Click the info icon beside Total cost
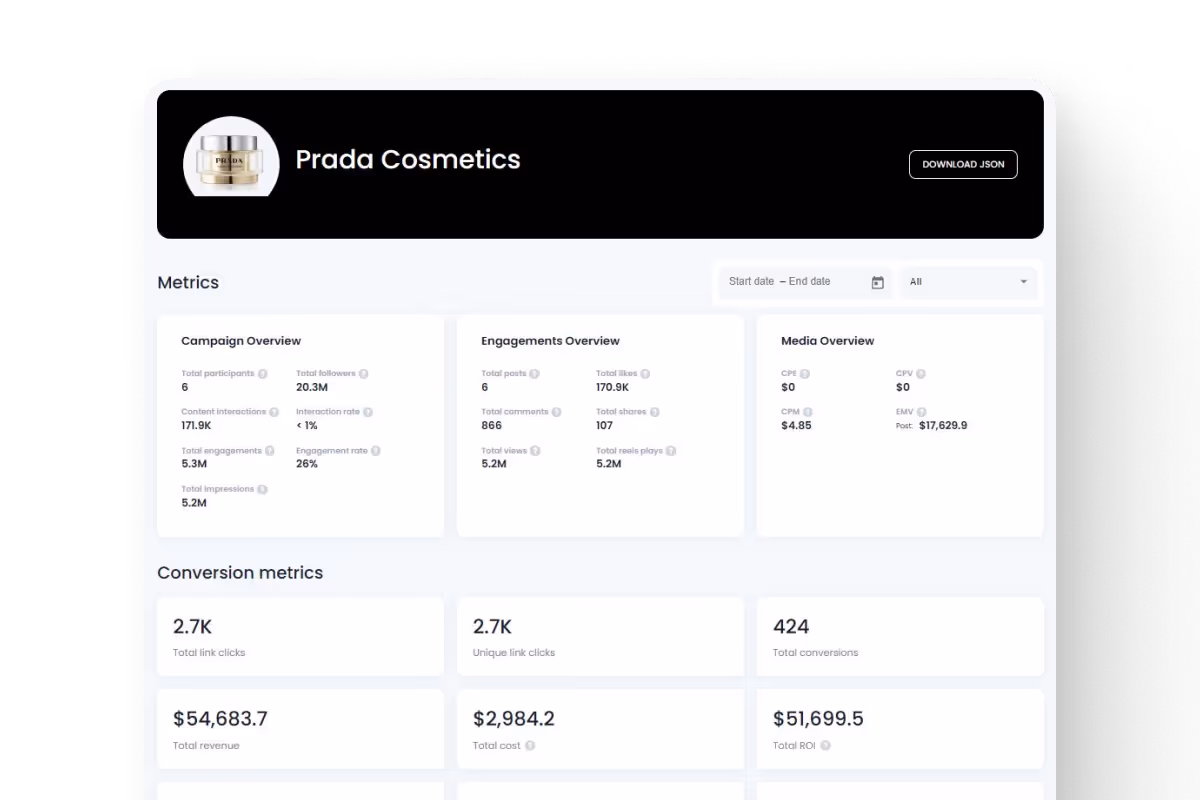The height and width of the screenshot is (800, 1200). (x=530, y=745)
